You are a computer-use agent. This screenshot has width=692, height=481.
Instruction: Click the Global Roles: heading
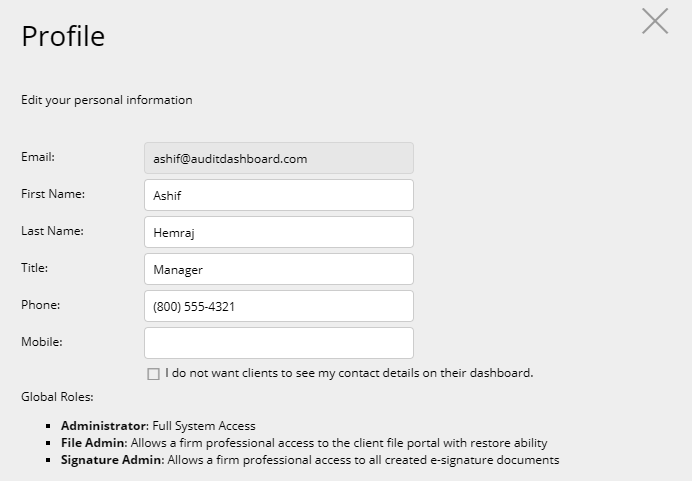pyautogui.click(x=57, y=397)
